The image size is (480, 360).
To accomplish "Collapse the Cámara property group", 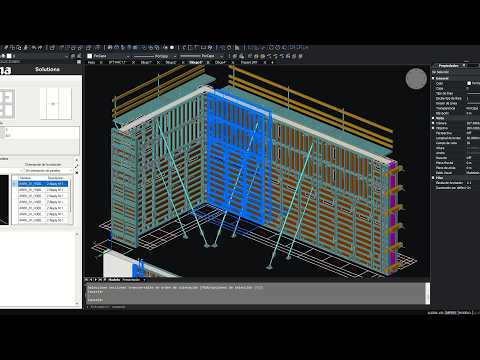I will [x=433, y=123].
